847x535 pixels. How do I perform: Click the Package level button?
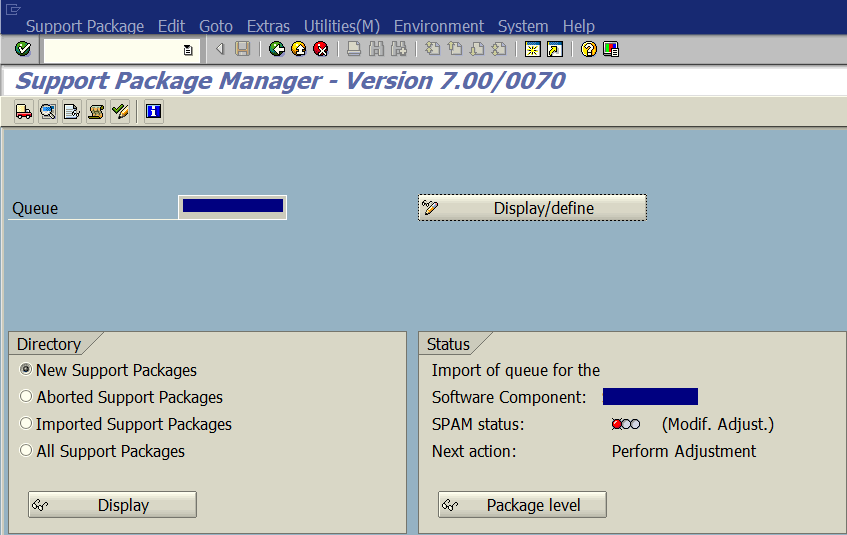tap(522, 505)
